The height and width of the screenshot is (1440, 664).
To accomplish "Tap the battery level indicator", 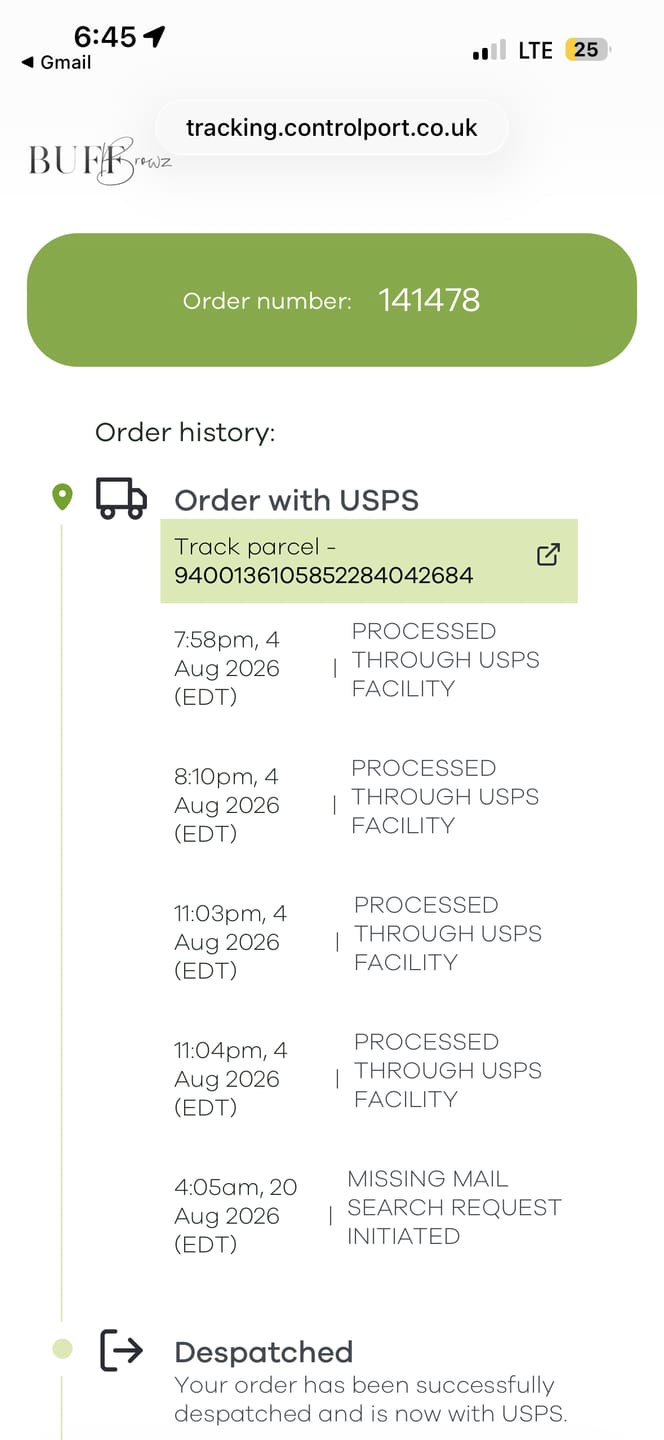I will click(588, 49).
